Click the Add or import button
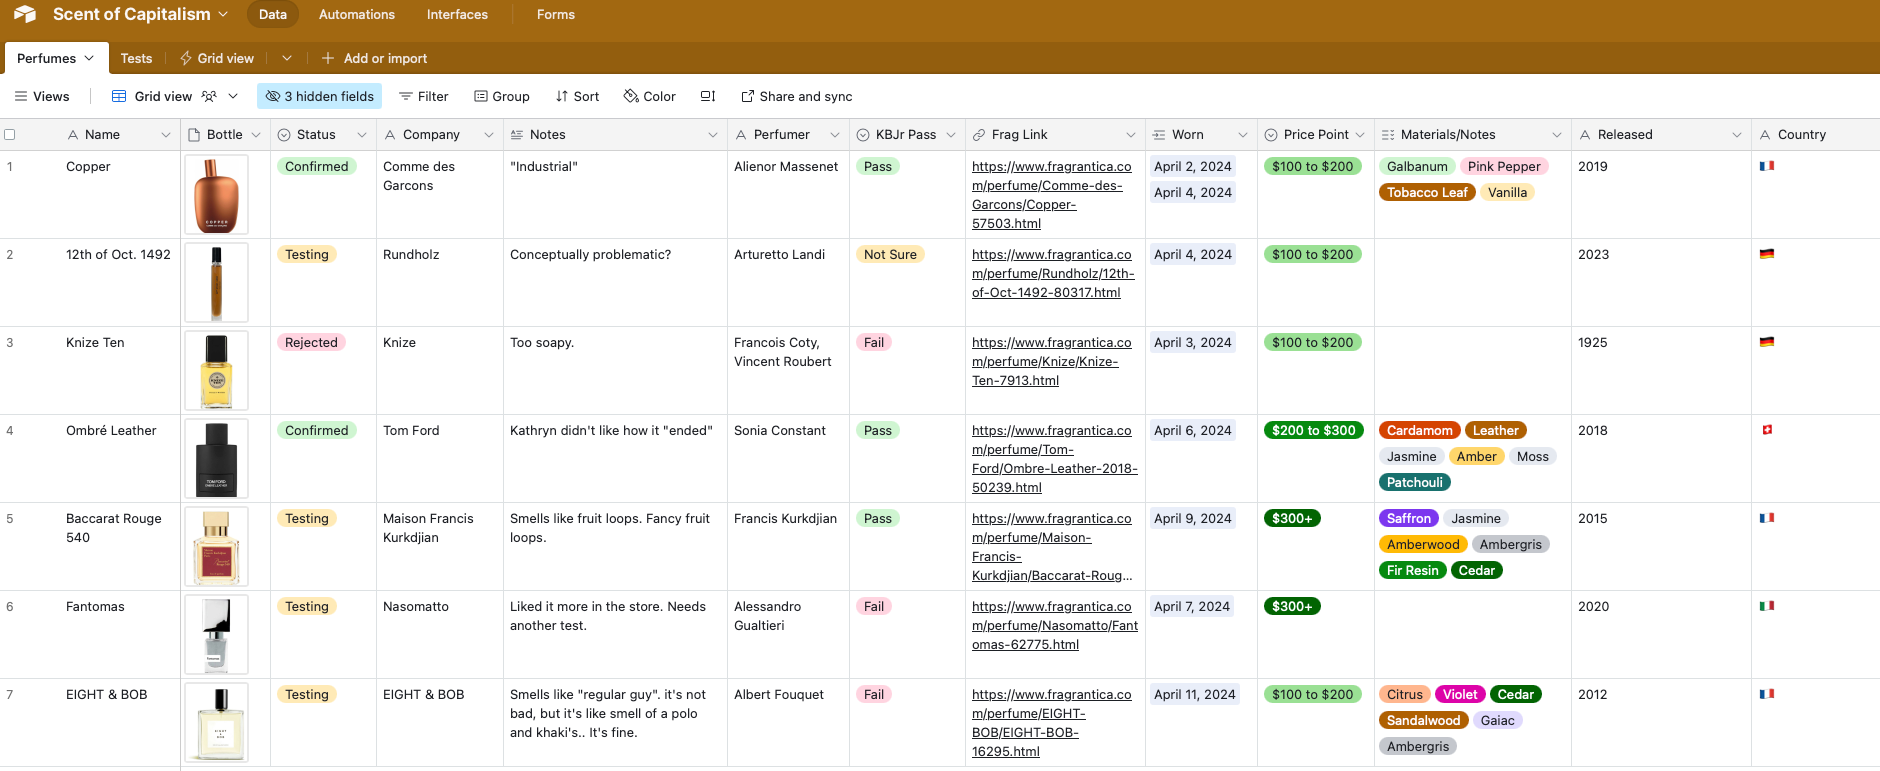This screenshot has height=771, width=1880. (374, 58)
